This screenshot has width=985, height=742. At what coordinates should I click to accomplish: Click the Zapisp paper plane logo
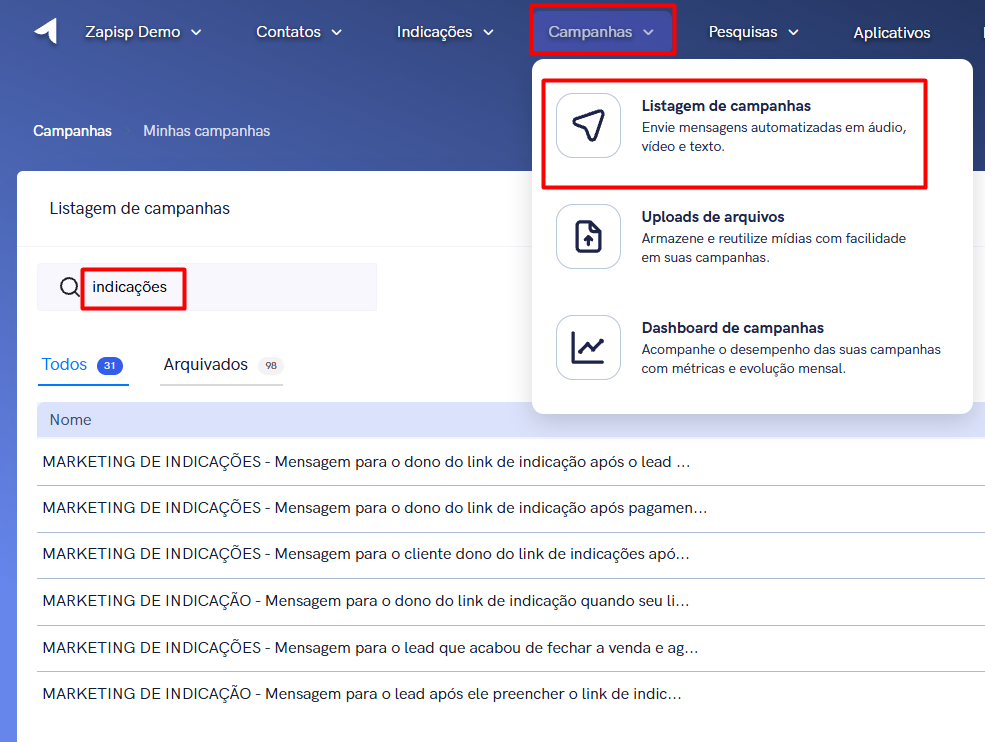coord(46,31)
